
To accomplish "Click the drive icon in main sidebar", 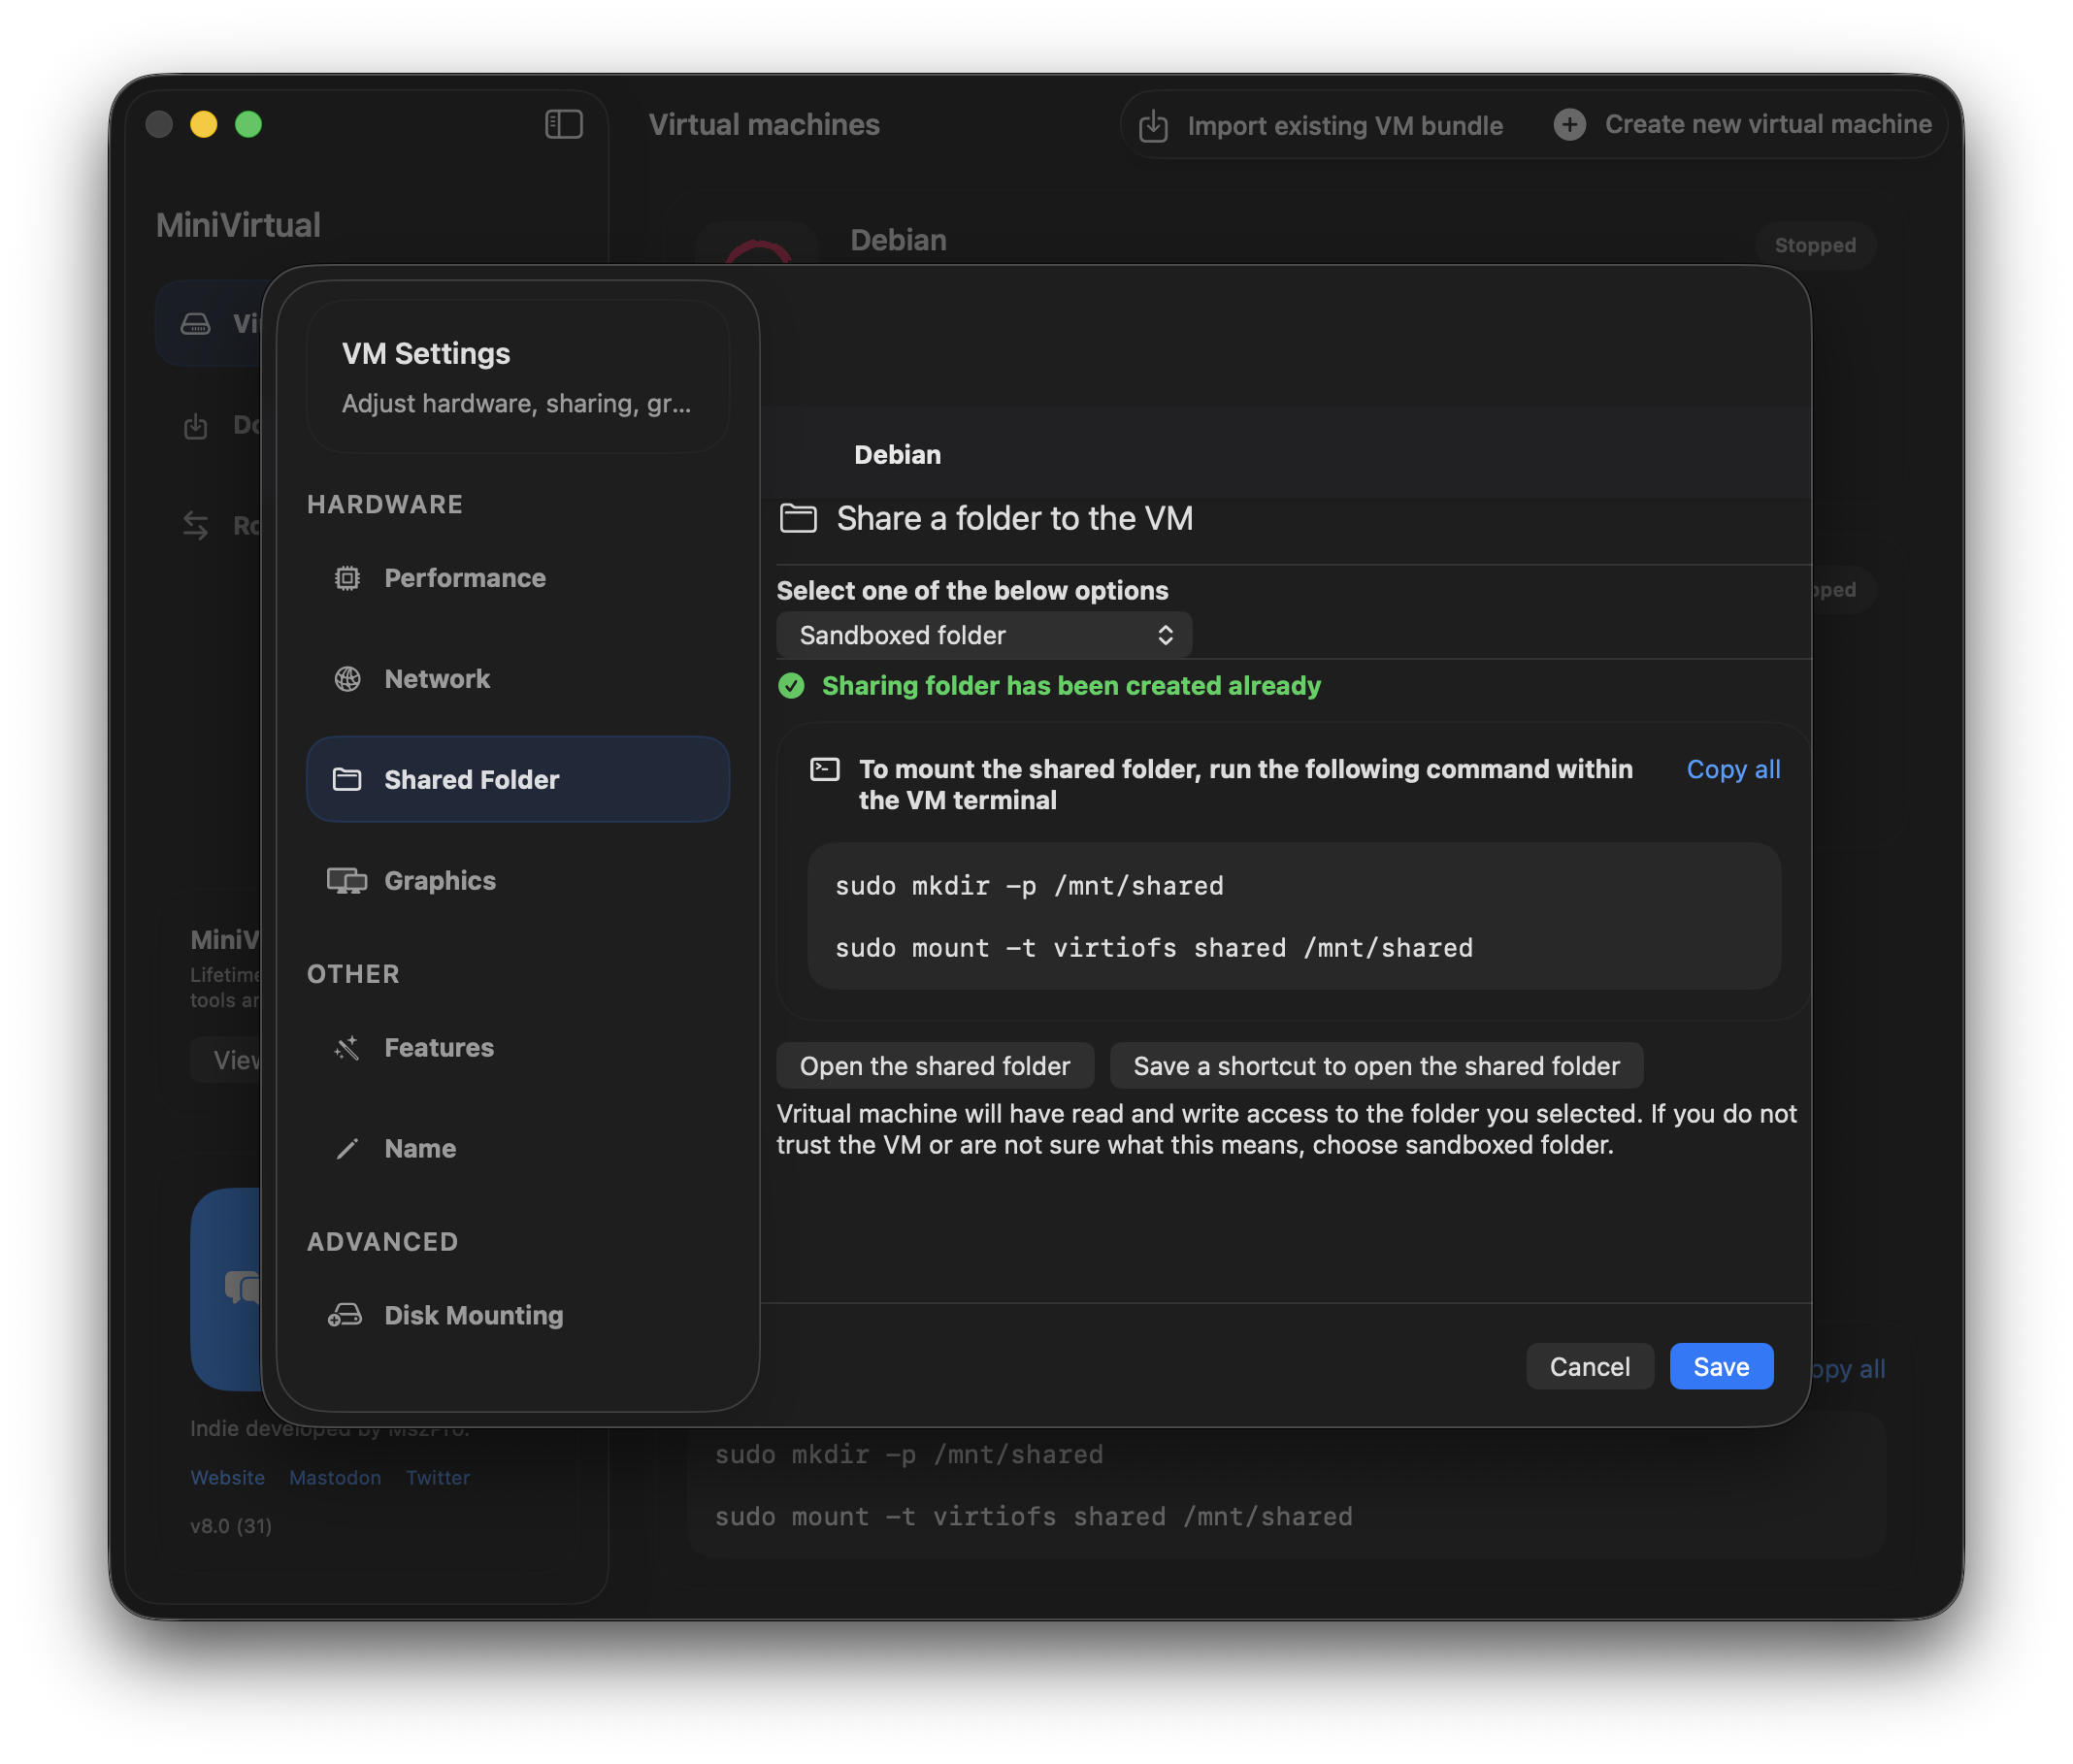I will click(x=195, y=323).
